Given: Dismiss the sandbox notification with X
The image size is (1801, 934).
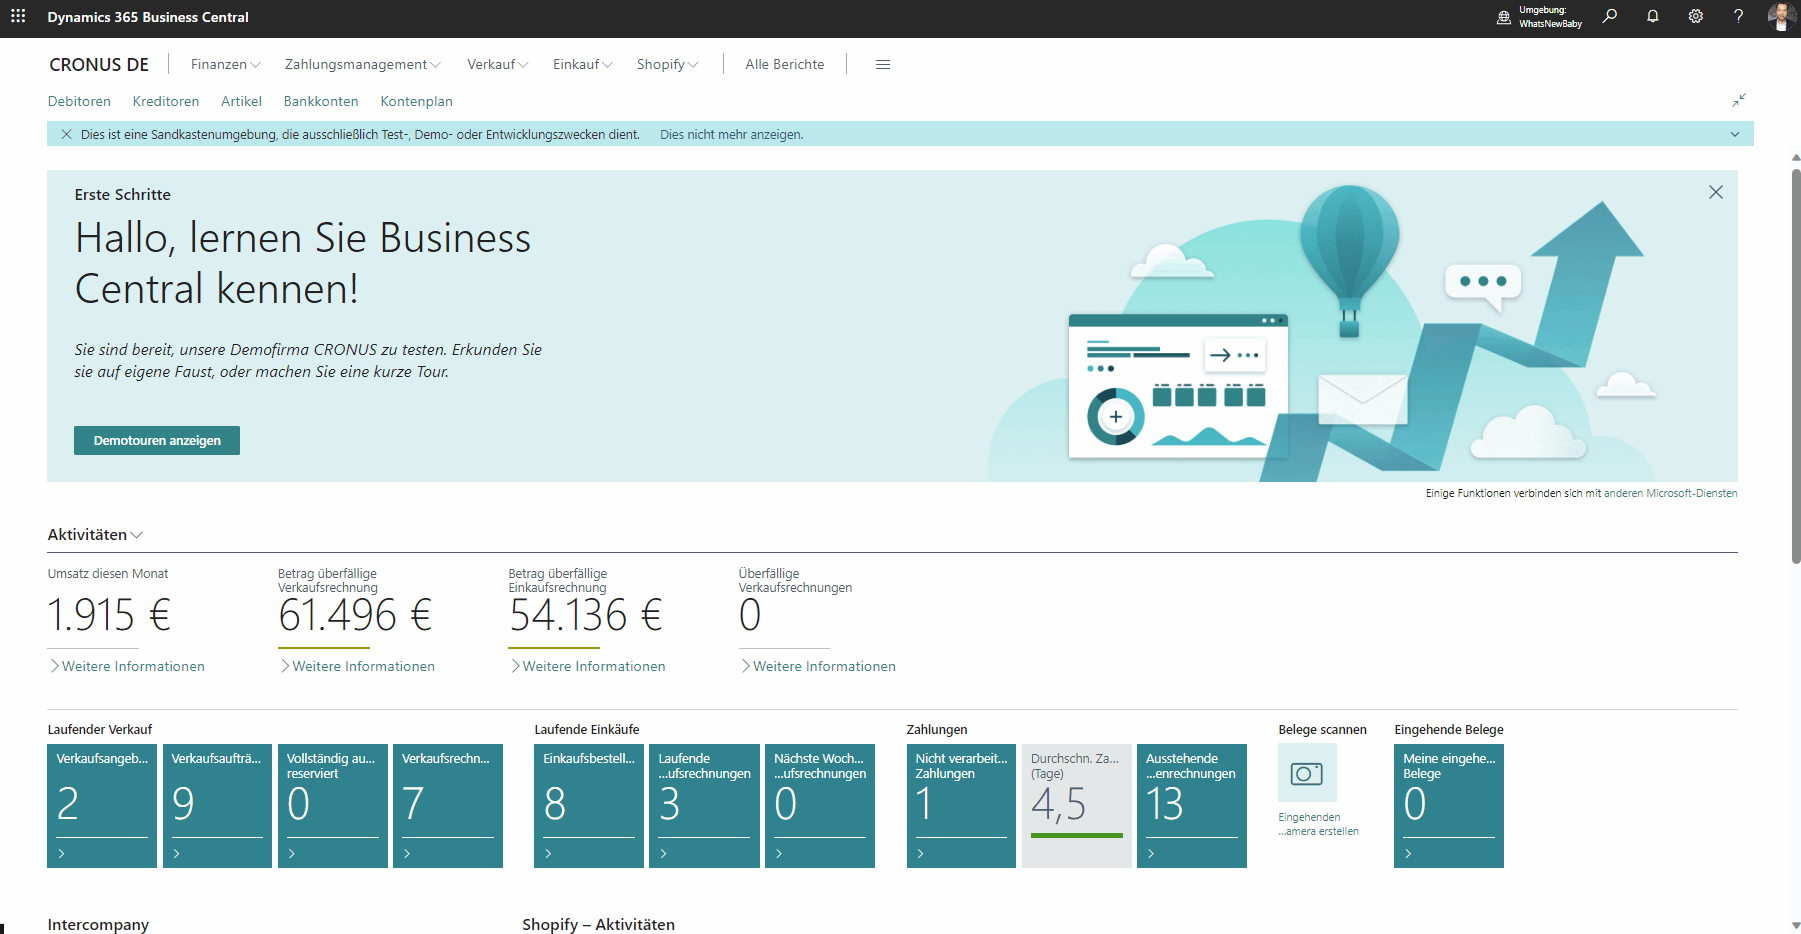Looking at the screenshot, I should 66,134.
